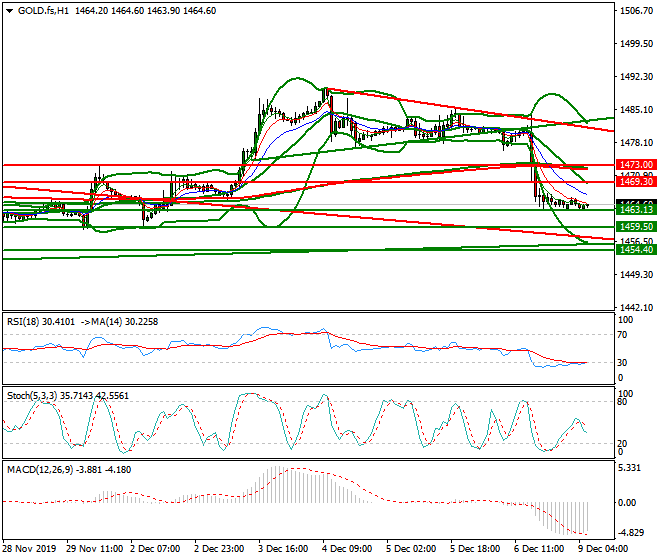
Task: Select the green 1454.40 price label
Action: [636, 250]
